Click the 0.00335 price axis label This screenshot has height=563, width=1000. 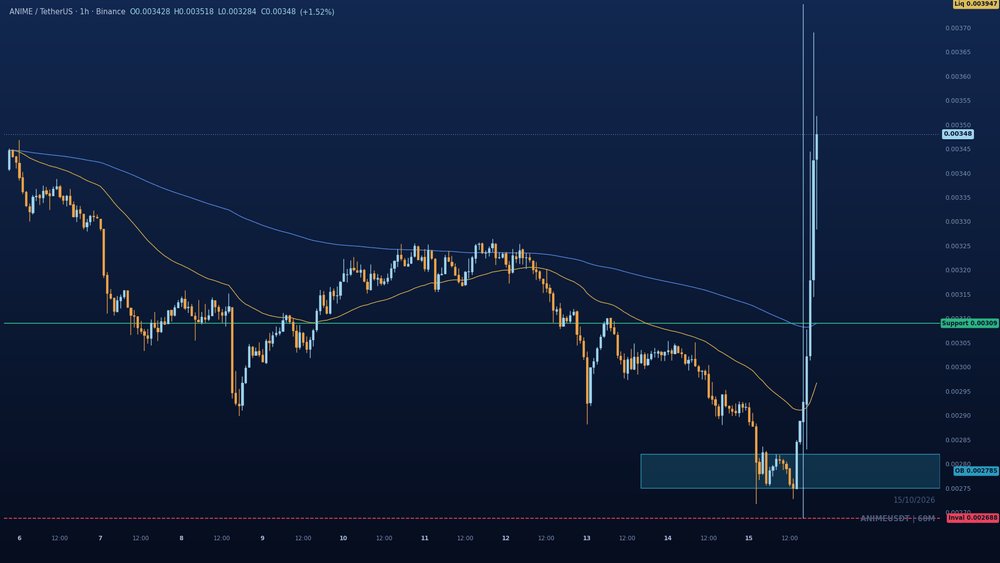[x=957, y=198]
